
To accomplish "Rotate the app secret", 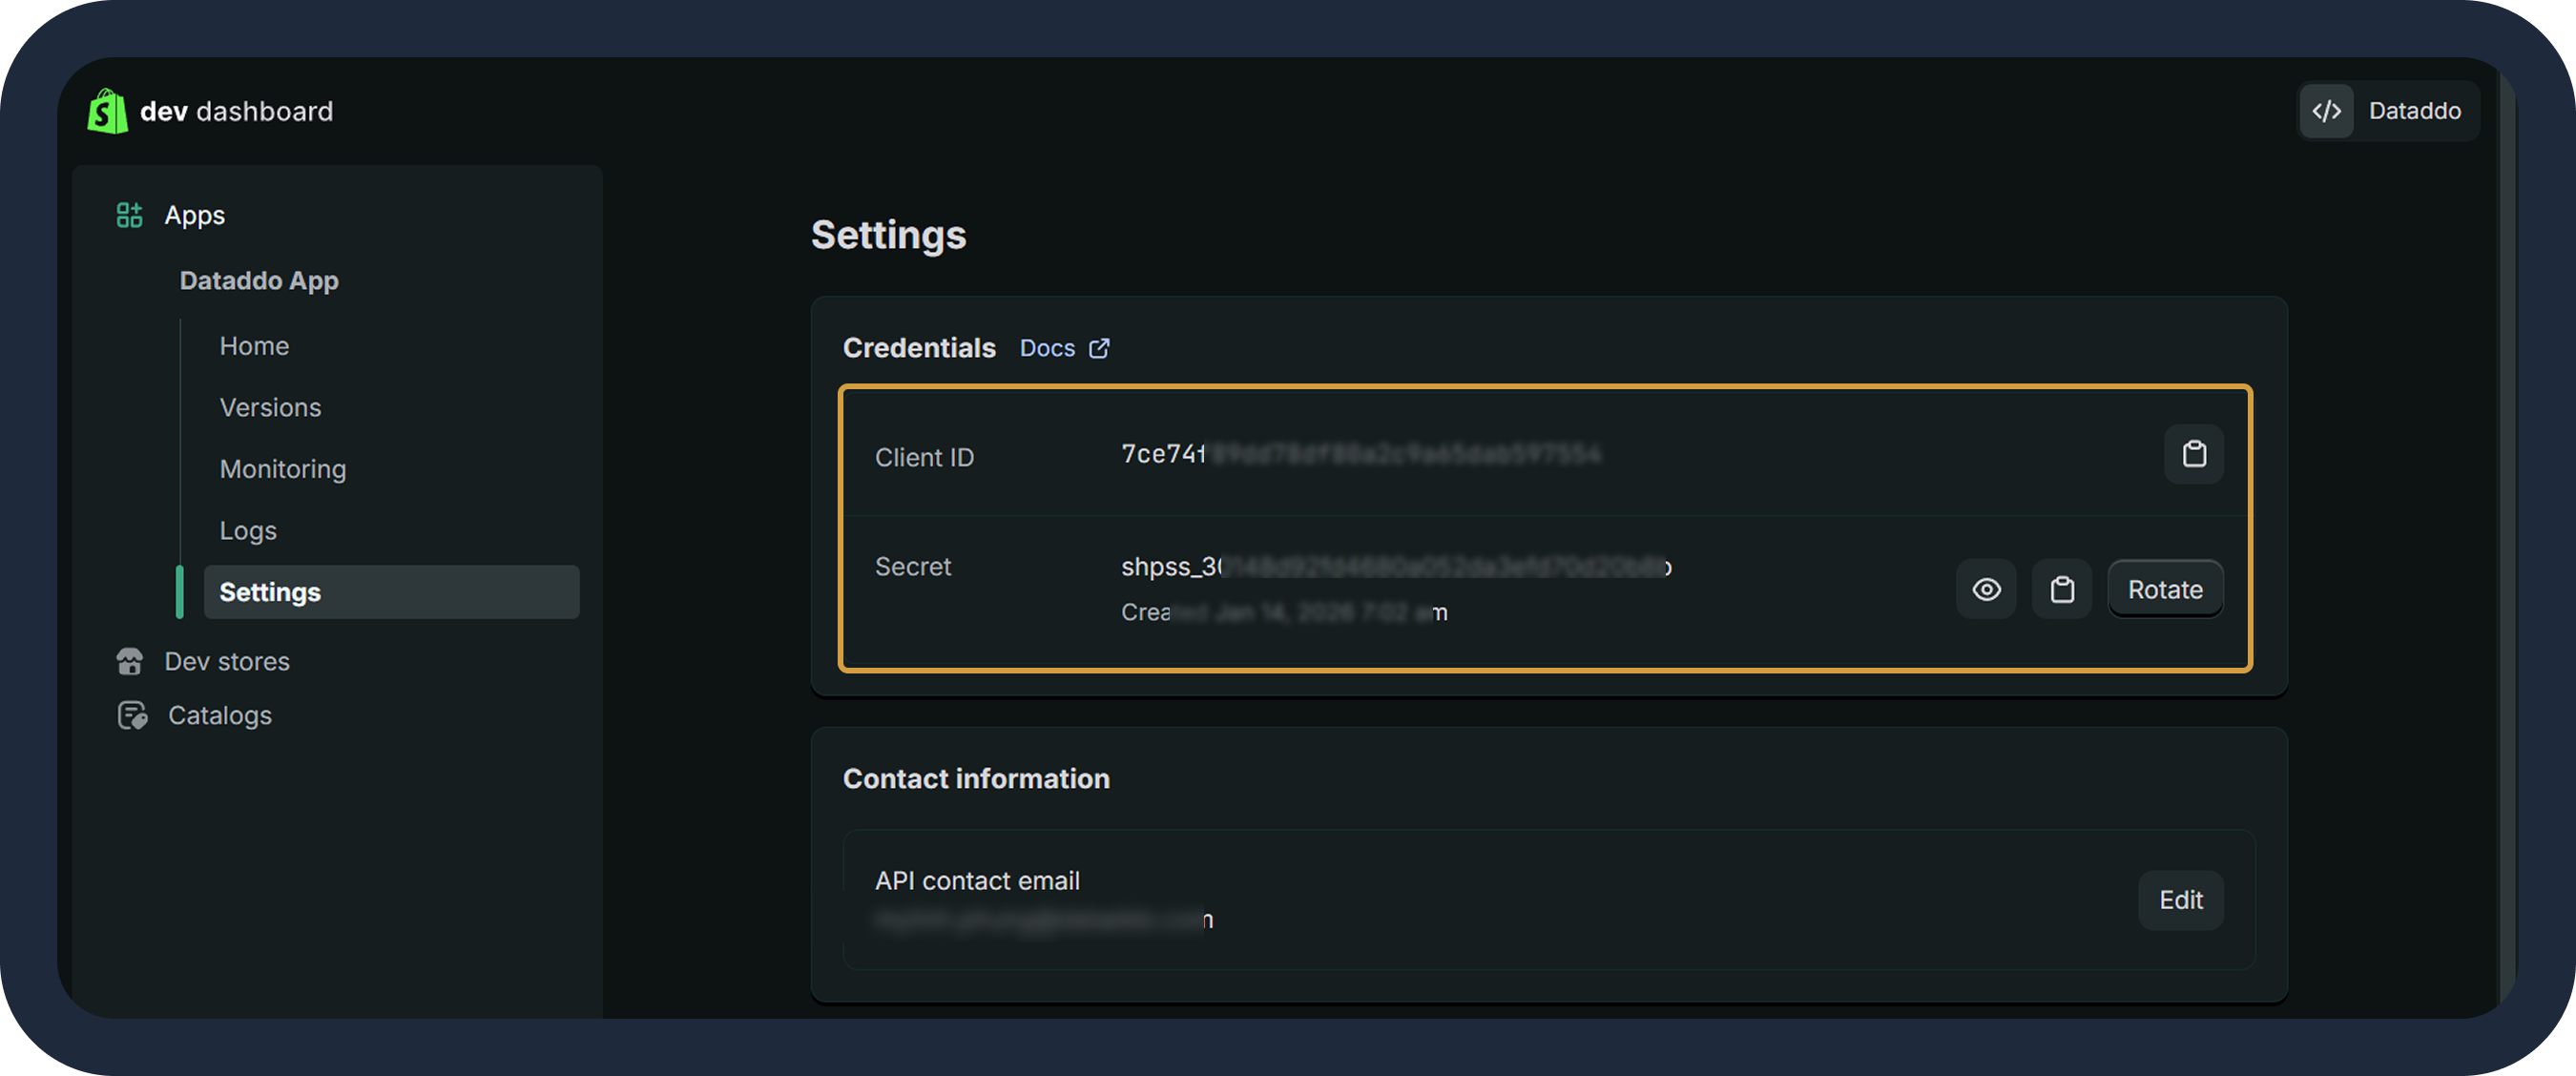I will tap(2165, 589).
